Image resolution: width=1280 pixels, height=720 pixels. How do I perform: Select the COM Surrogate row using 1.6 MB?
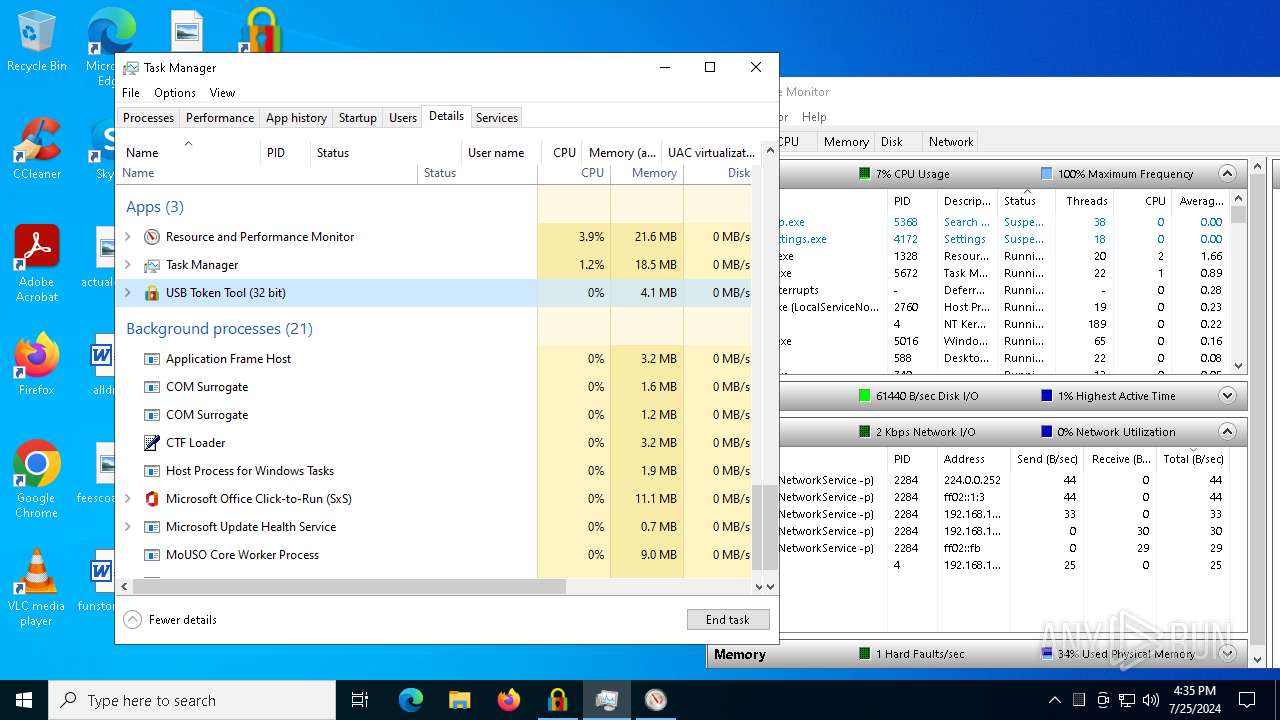tap(434, 387)
